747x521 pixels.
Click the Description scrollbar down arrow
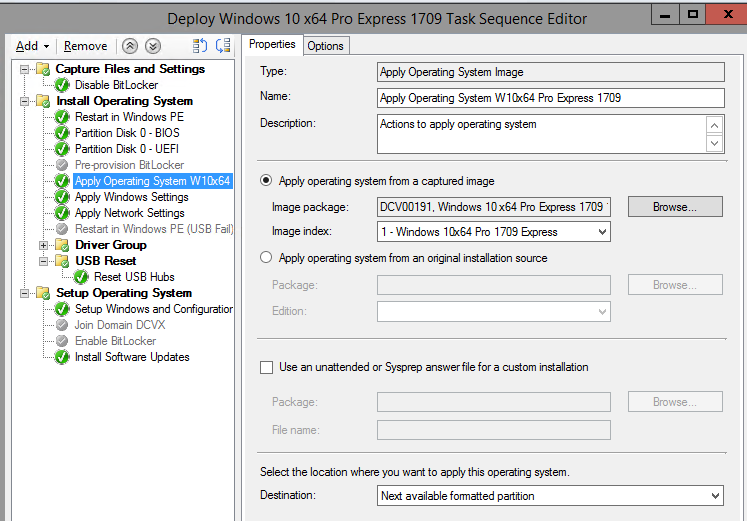[714, 144]
